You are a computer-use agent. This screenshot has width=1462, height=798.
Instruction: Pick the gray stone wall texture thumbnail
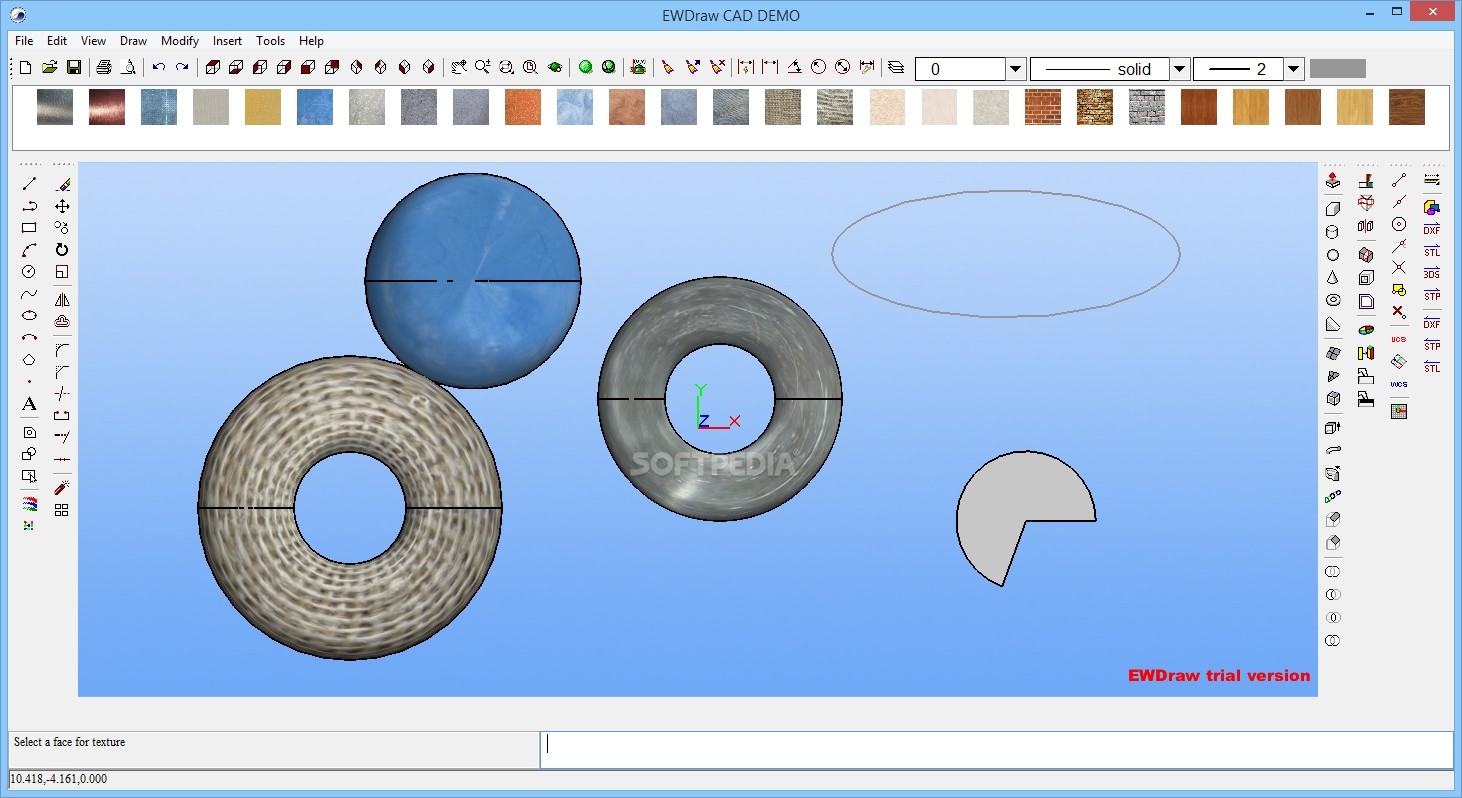1147,107
